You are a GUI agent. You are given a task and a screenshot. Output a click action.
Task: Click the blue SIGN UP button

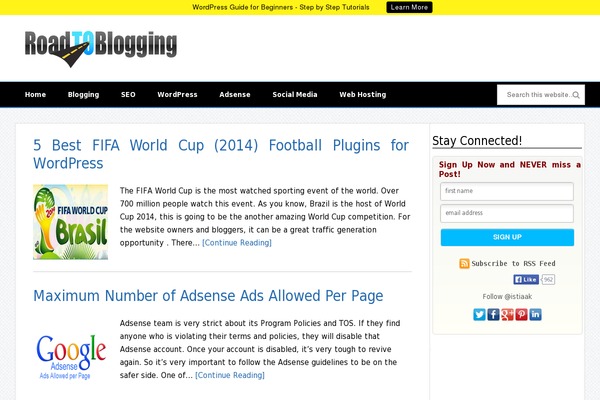[507, 237]
